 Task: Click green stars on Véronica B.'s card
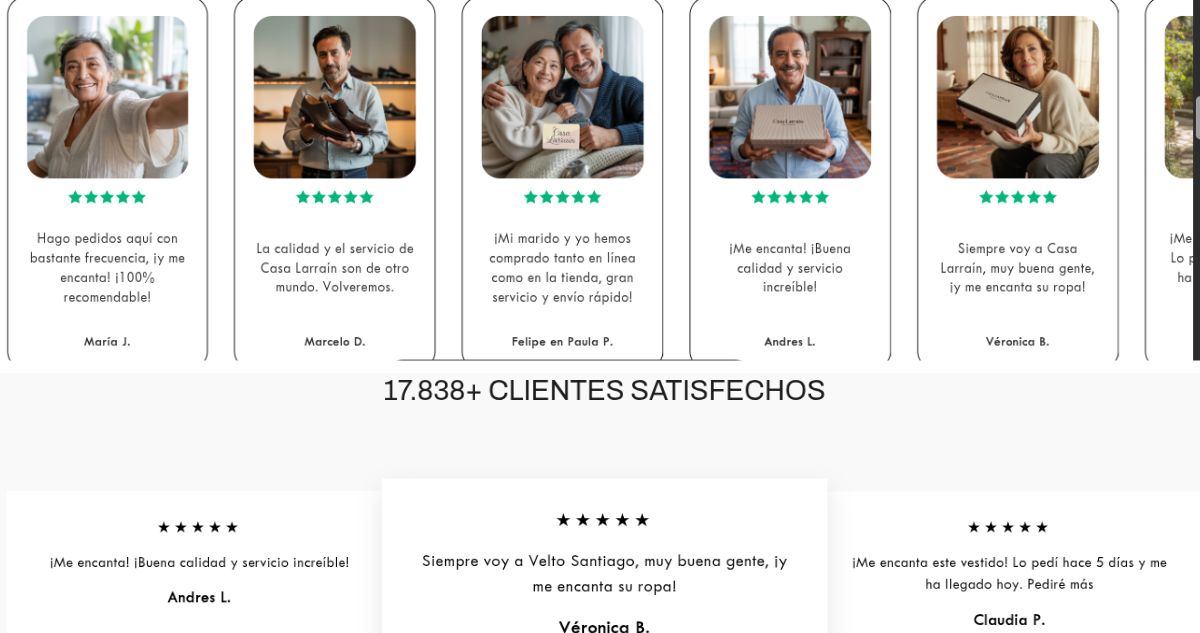[x=1018, y=197]
